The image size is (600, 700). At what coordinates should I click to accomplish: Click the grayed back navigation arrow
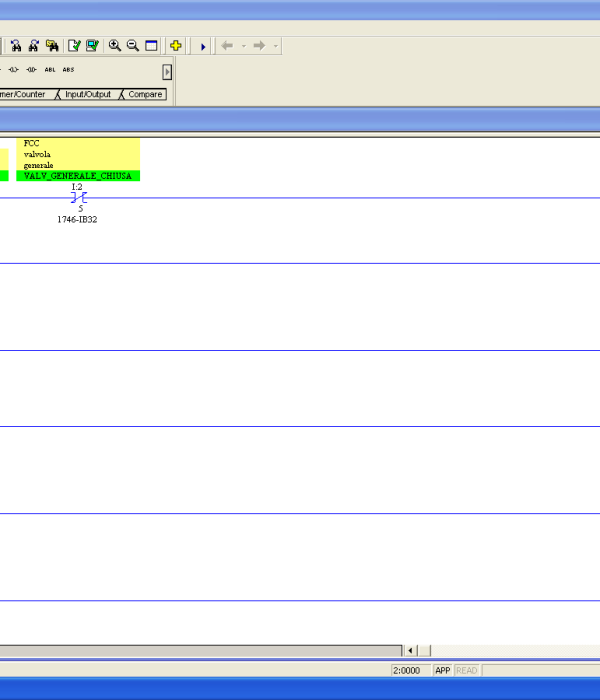pos(227,46)
